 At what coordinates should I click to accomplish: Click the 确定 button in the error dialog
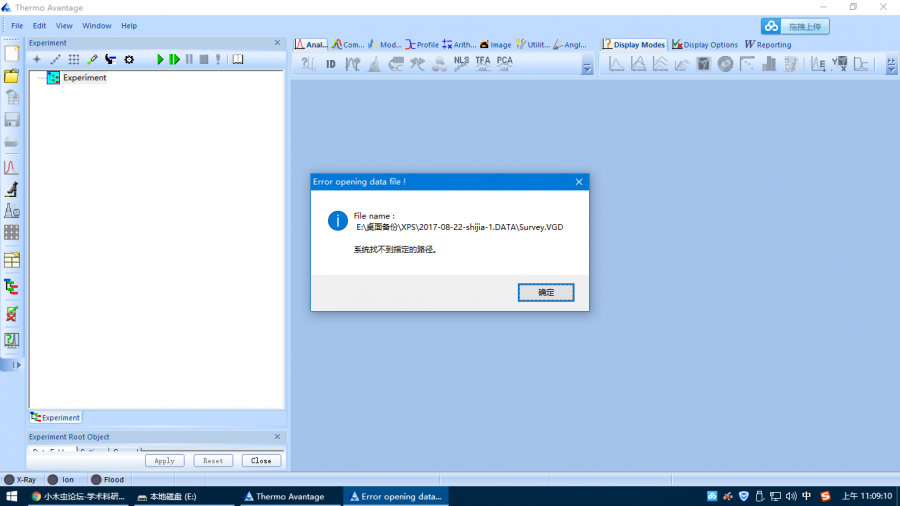click(x=545, y=292)
